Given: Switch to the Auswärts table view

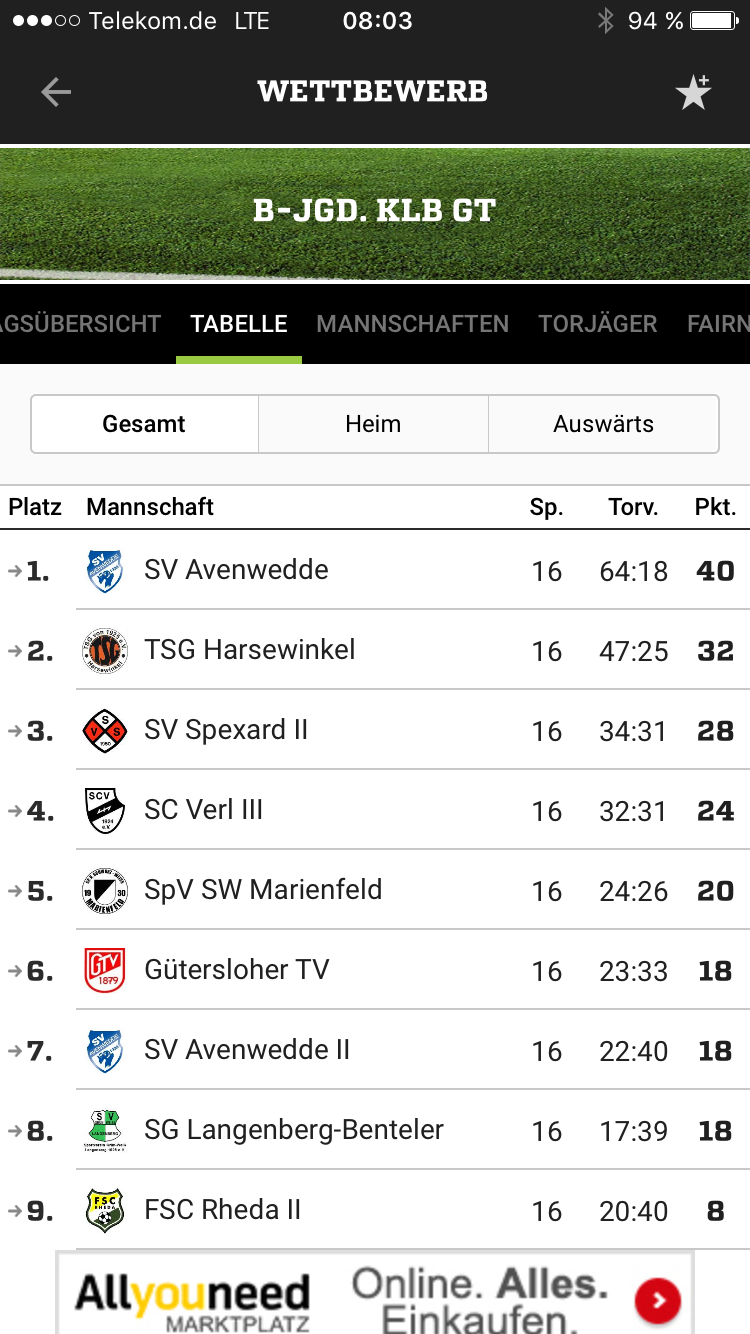Looking at the screenshot, I should [x=603, y=424].
